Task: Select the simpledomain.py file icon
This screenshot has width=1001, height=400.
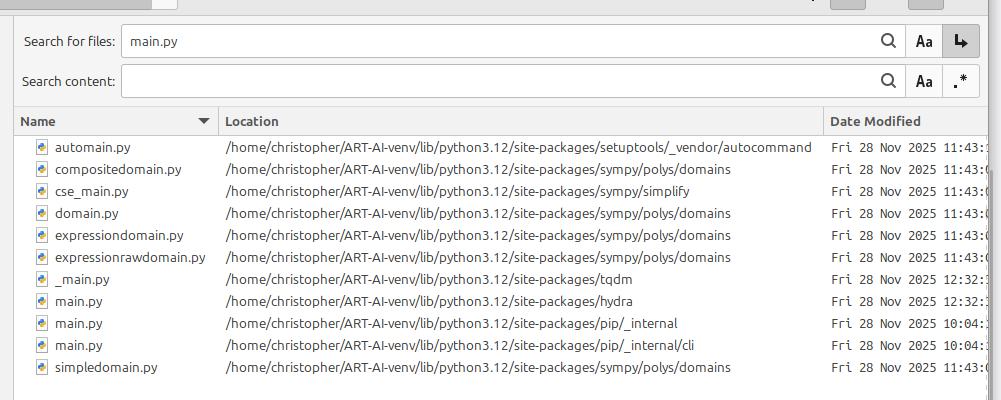Action: click(42, 367)
